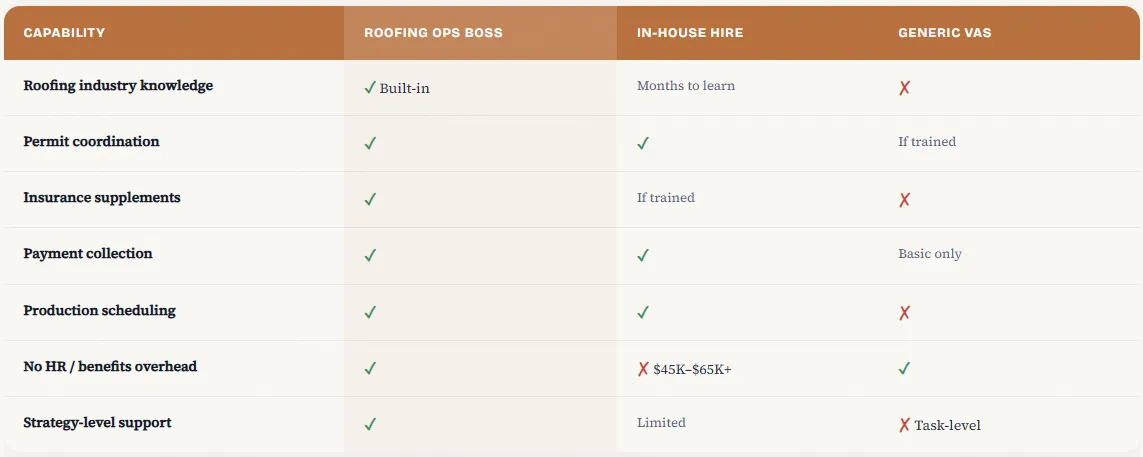Click the Basic only cell text

point(929,254)
